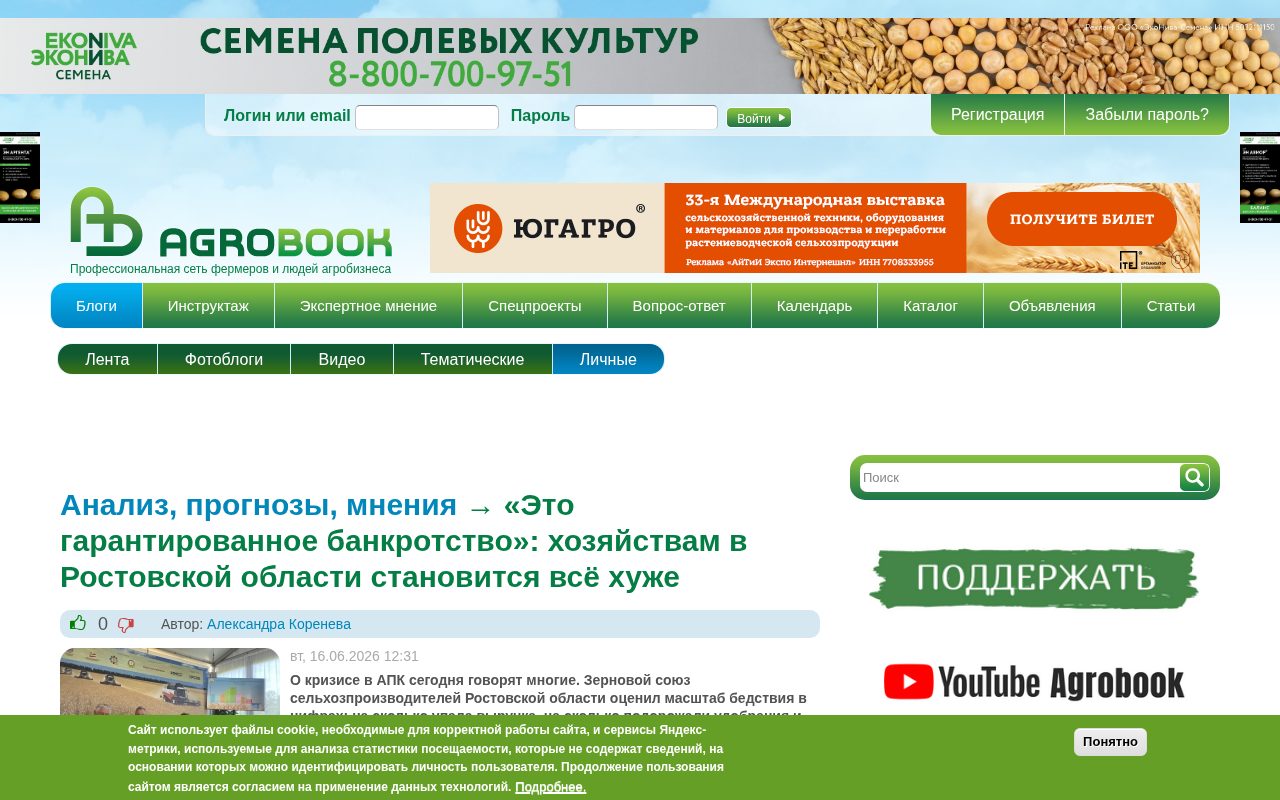
Task: Open the Инструктаж menu item
Action: [208, 306]
